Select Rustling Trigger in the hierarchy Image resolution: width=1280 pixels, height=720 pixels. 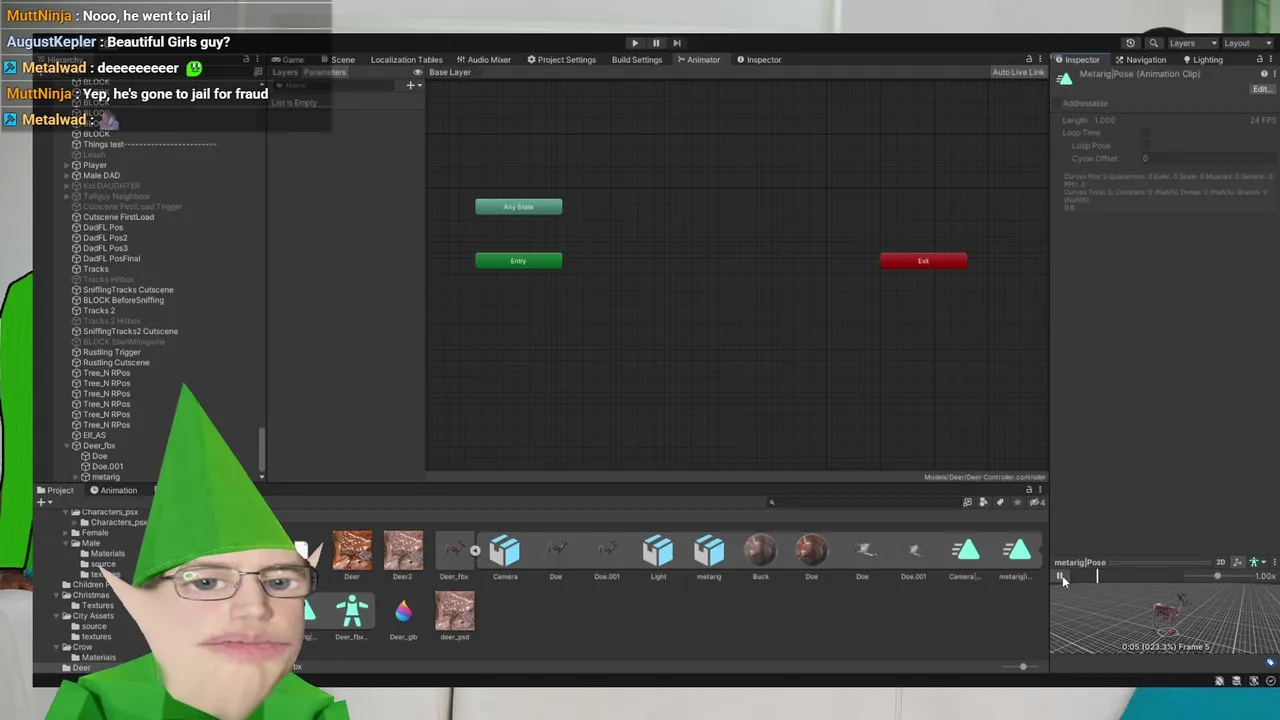click(111, 352)
